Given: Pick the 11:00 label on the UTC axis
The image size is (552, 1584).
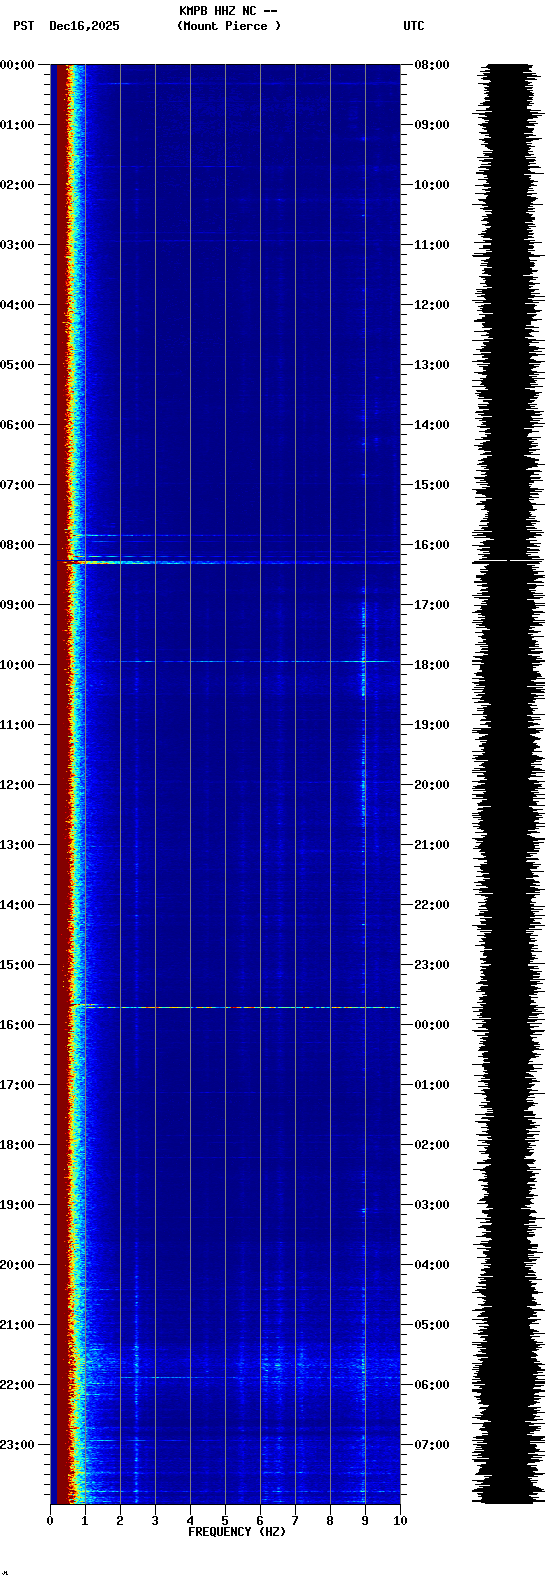Looking at the screenshot, I should [x=431, y=245].
